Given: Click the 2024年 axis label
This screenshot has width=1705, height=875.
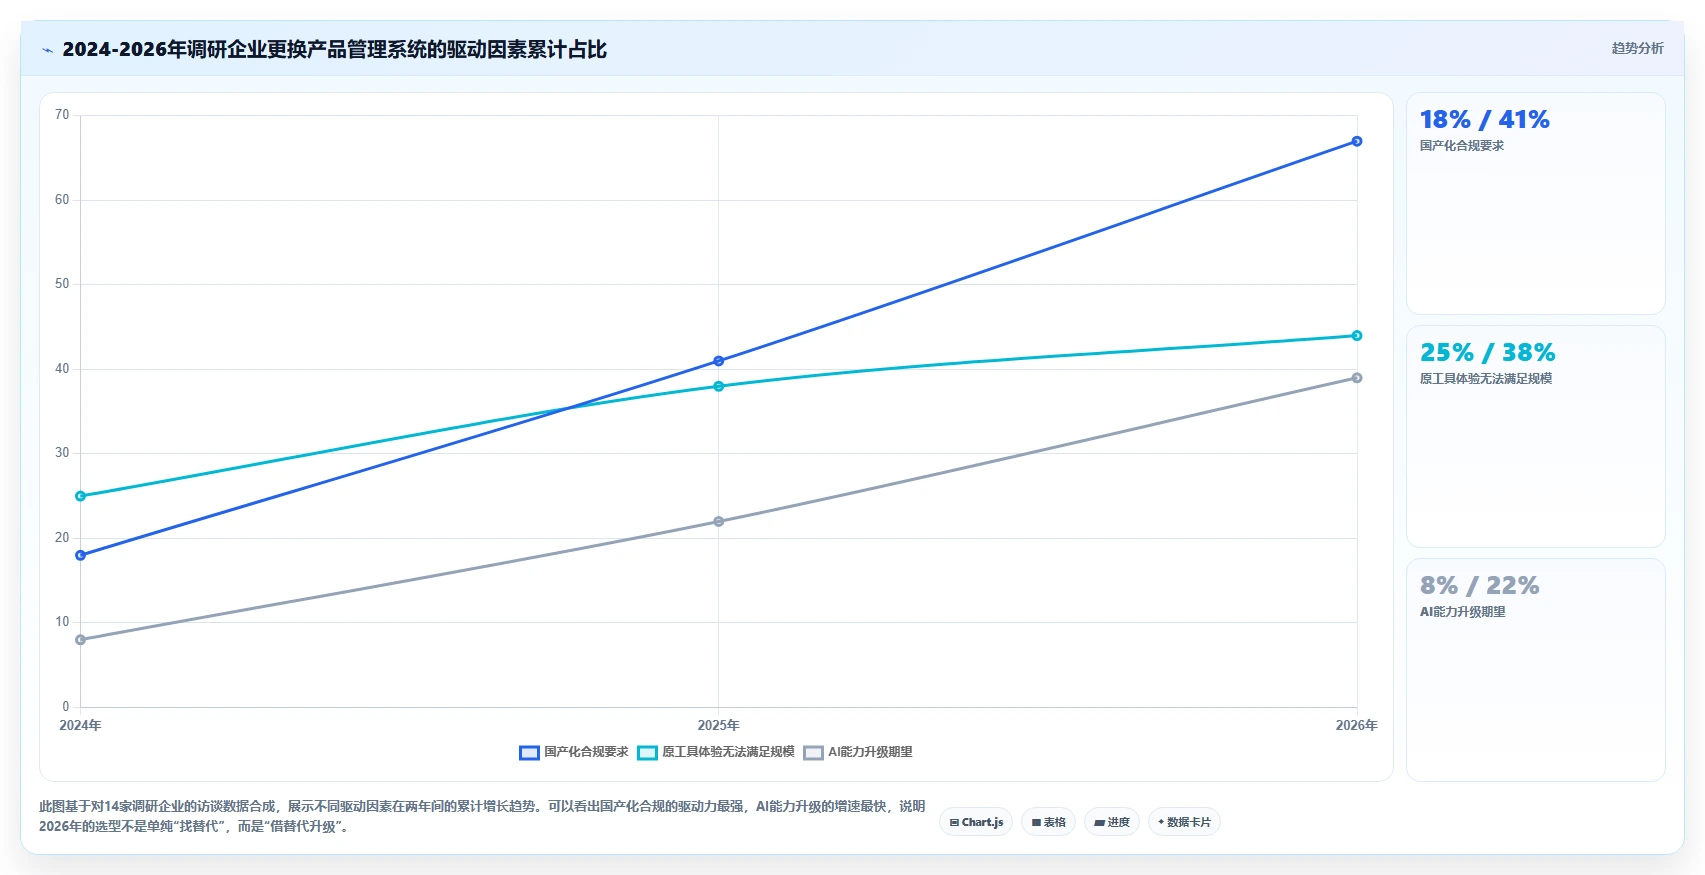Looking at the screenshot, I should point(80,725).
